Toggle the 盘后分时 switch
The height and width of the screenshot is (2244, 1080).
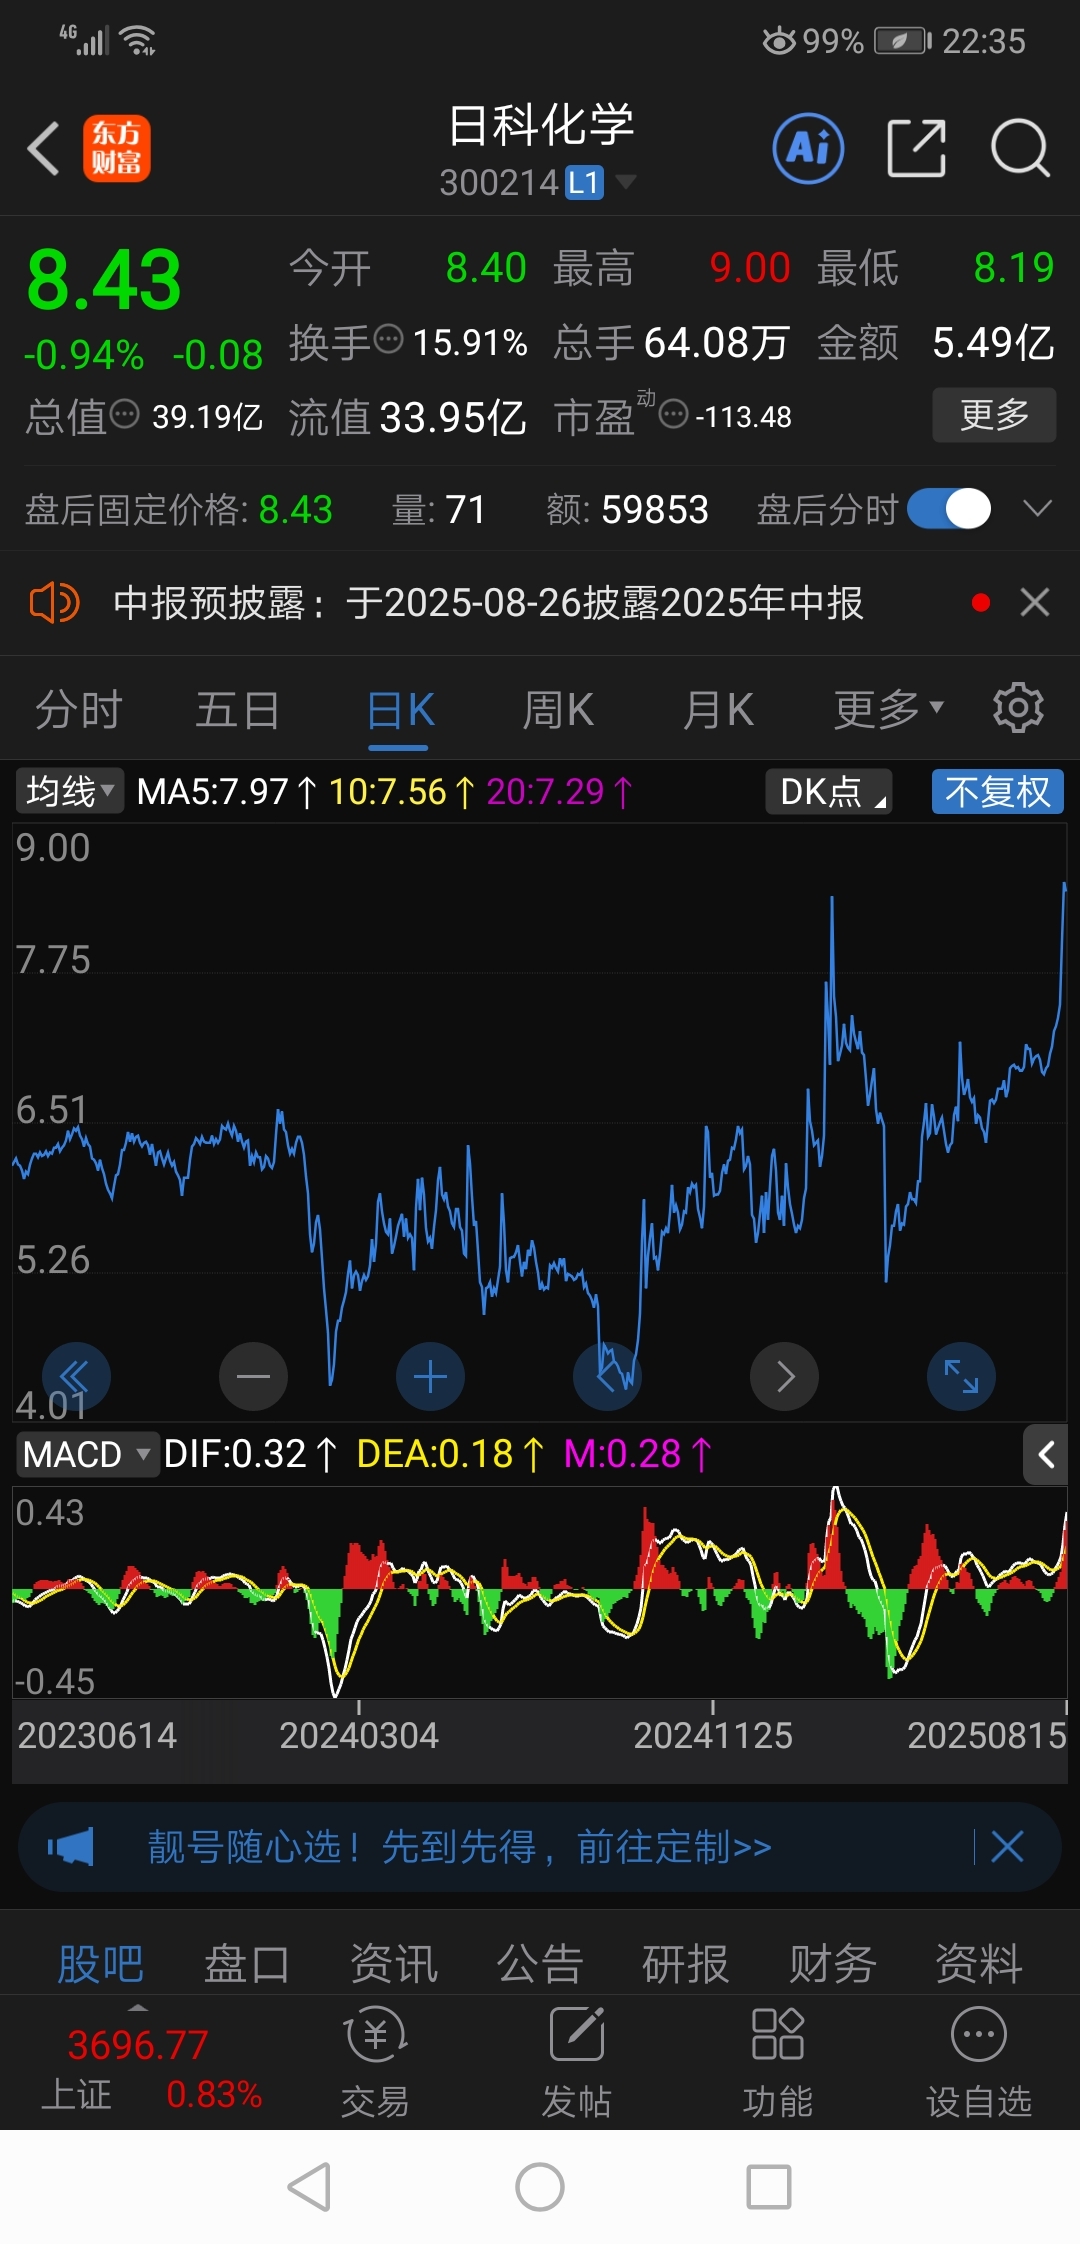click(949, 509)
